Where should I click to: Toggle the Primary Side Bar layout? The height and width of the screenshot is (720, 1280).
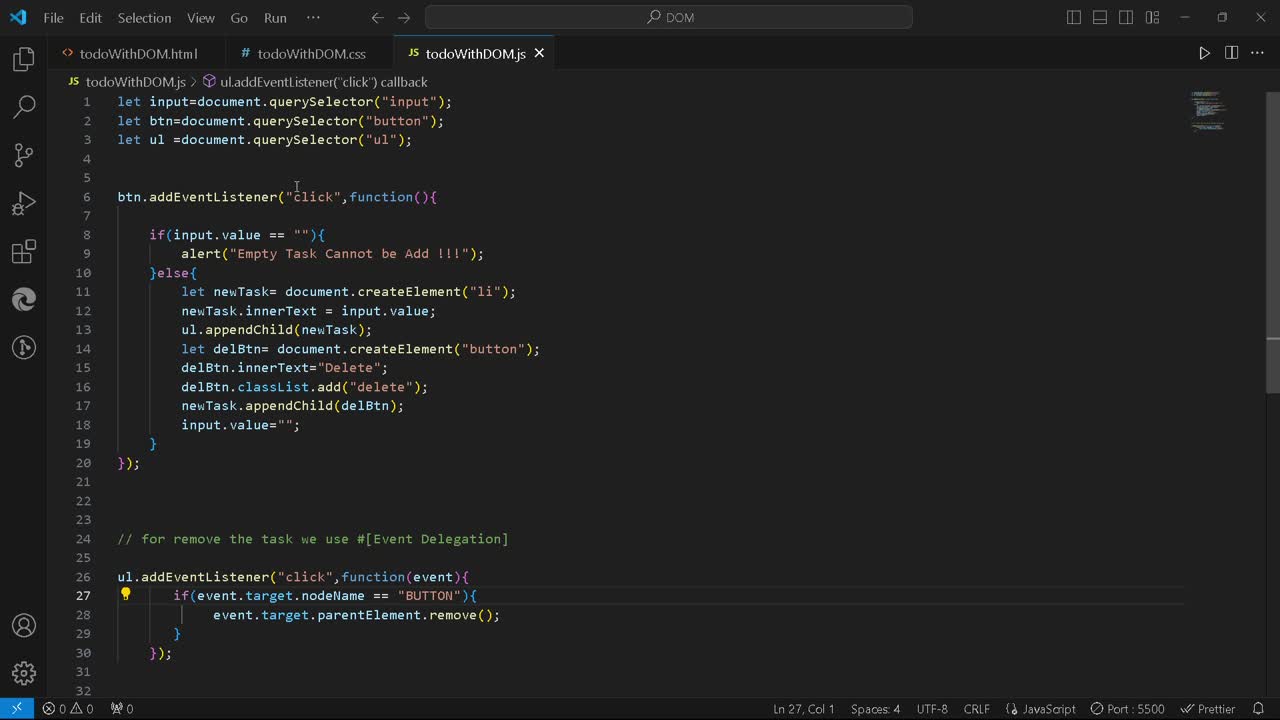point(1074,18)
